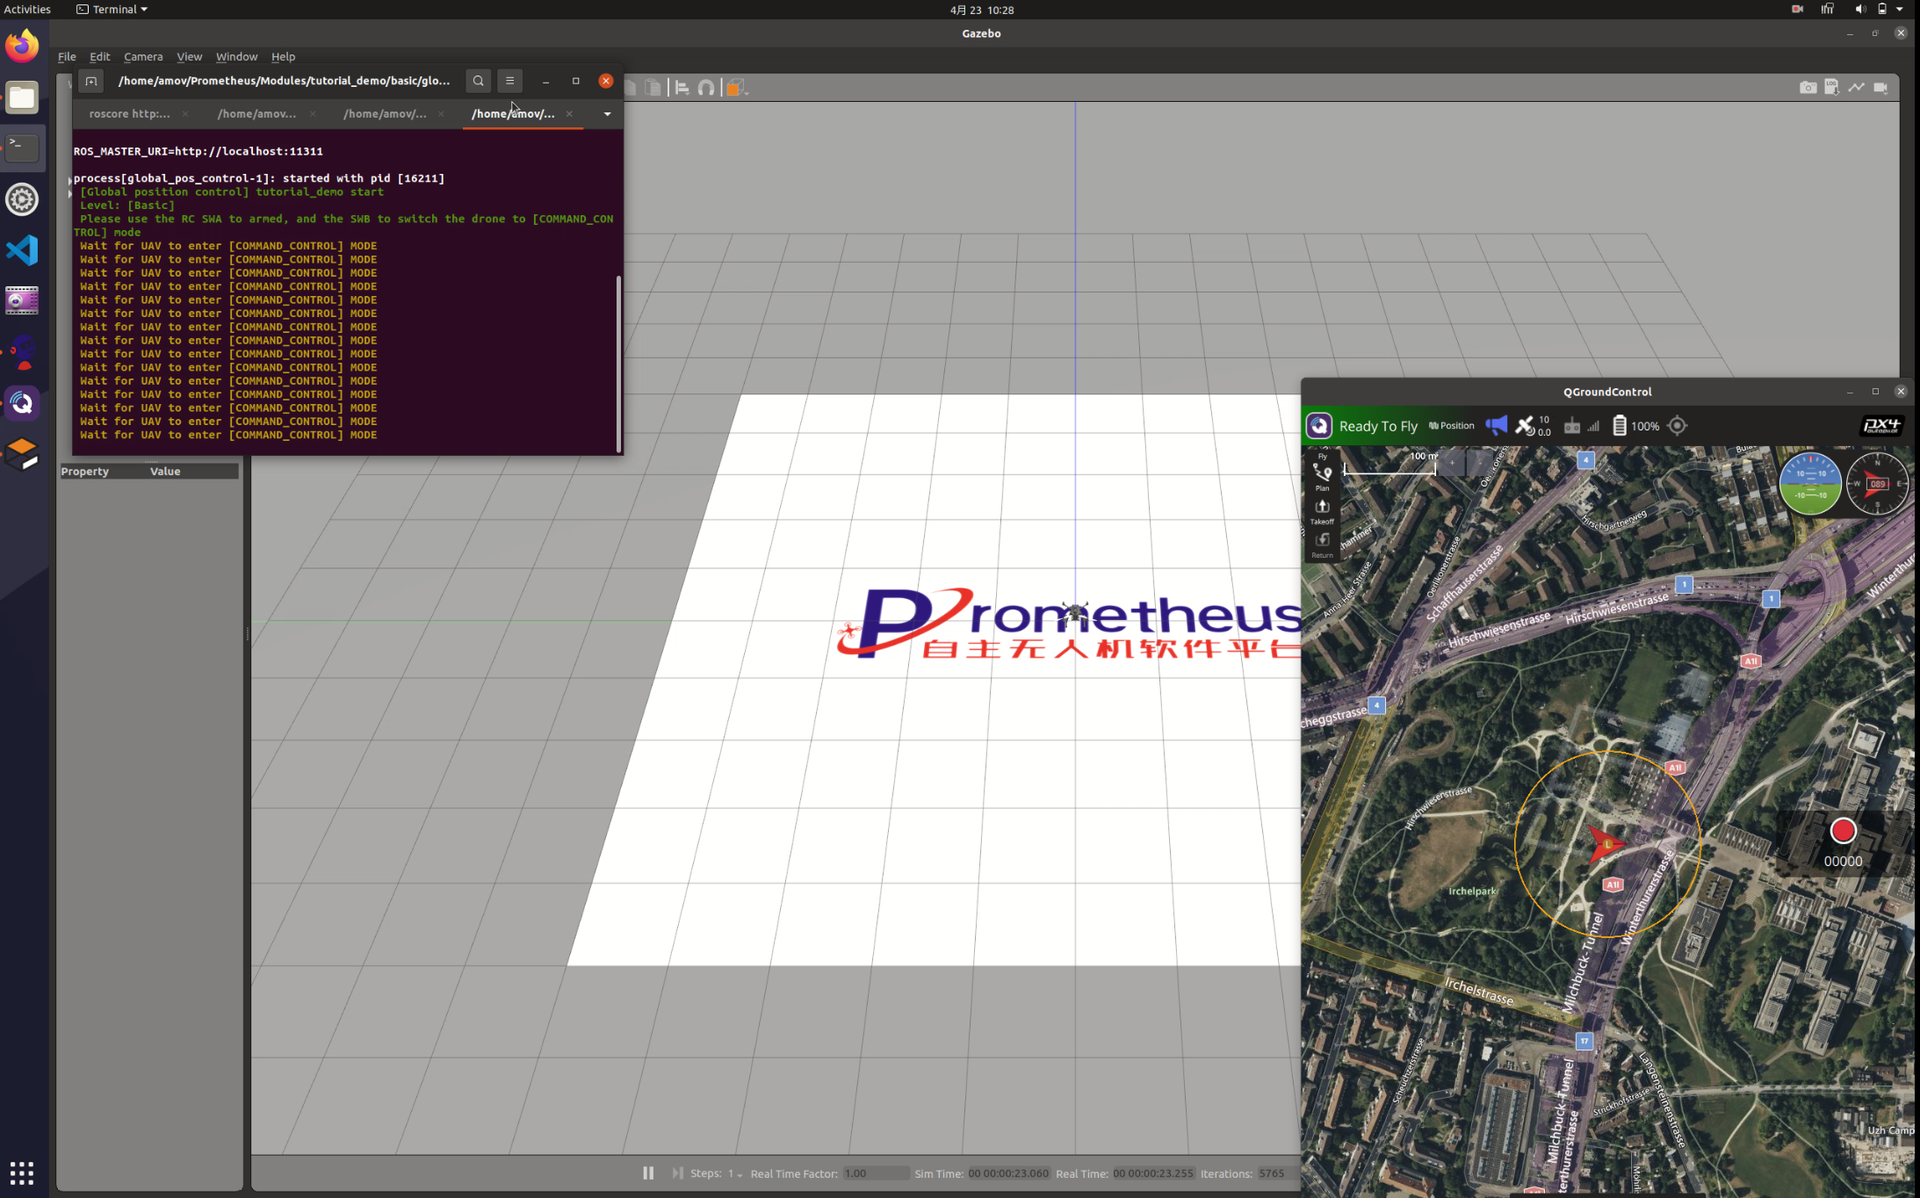Screen dimensions: 1920x1198
Task: Zoom in the QGroundControl map
Action: 1451,462
